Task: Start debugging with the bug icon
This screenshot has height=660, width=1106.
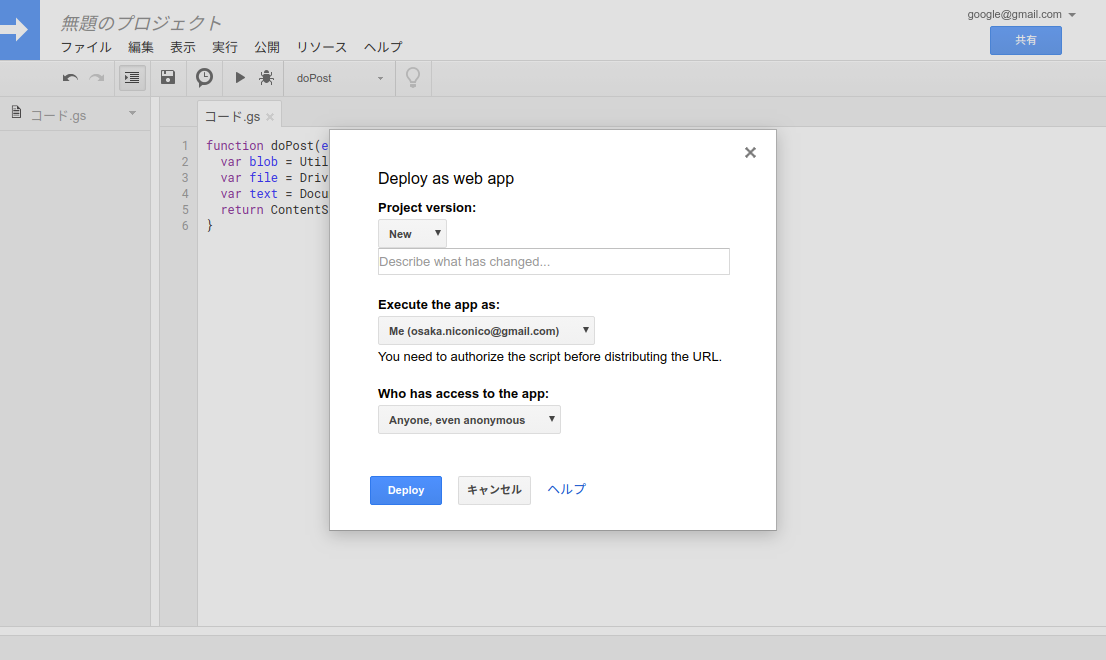Action: tap(266, 77)
